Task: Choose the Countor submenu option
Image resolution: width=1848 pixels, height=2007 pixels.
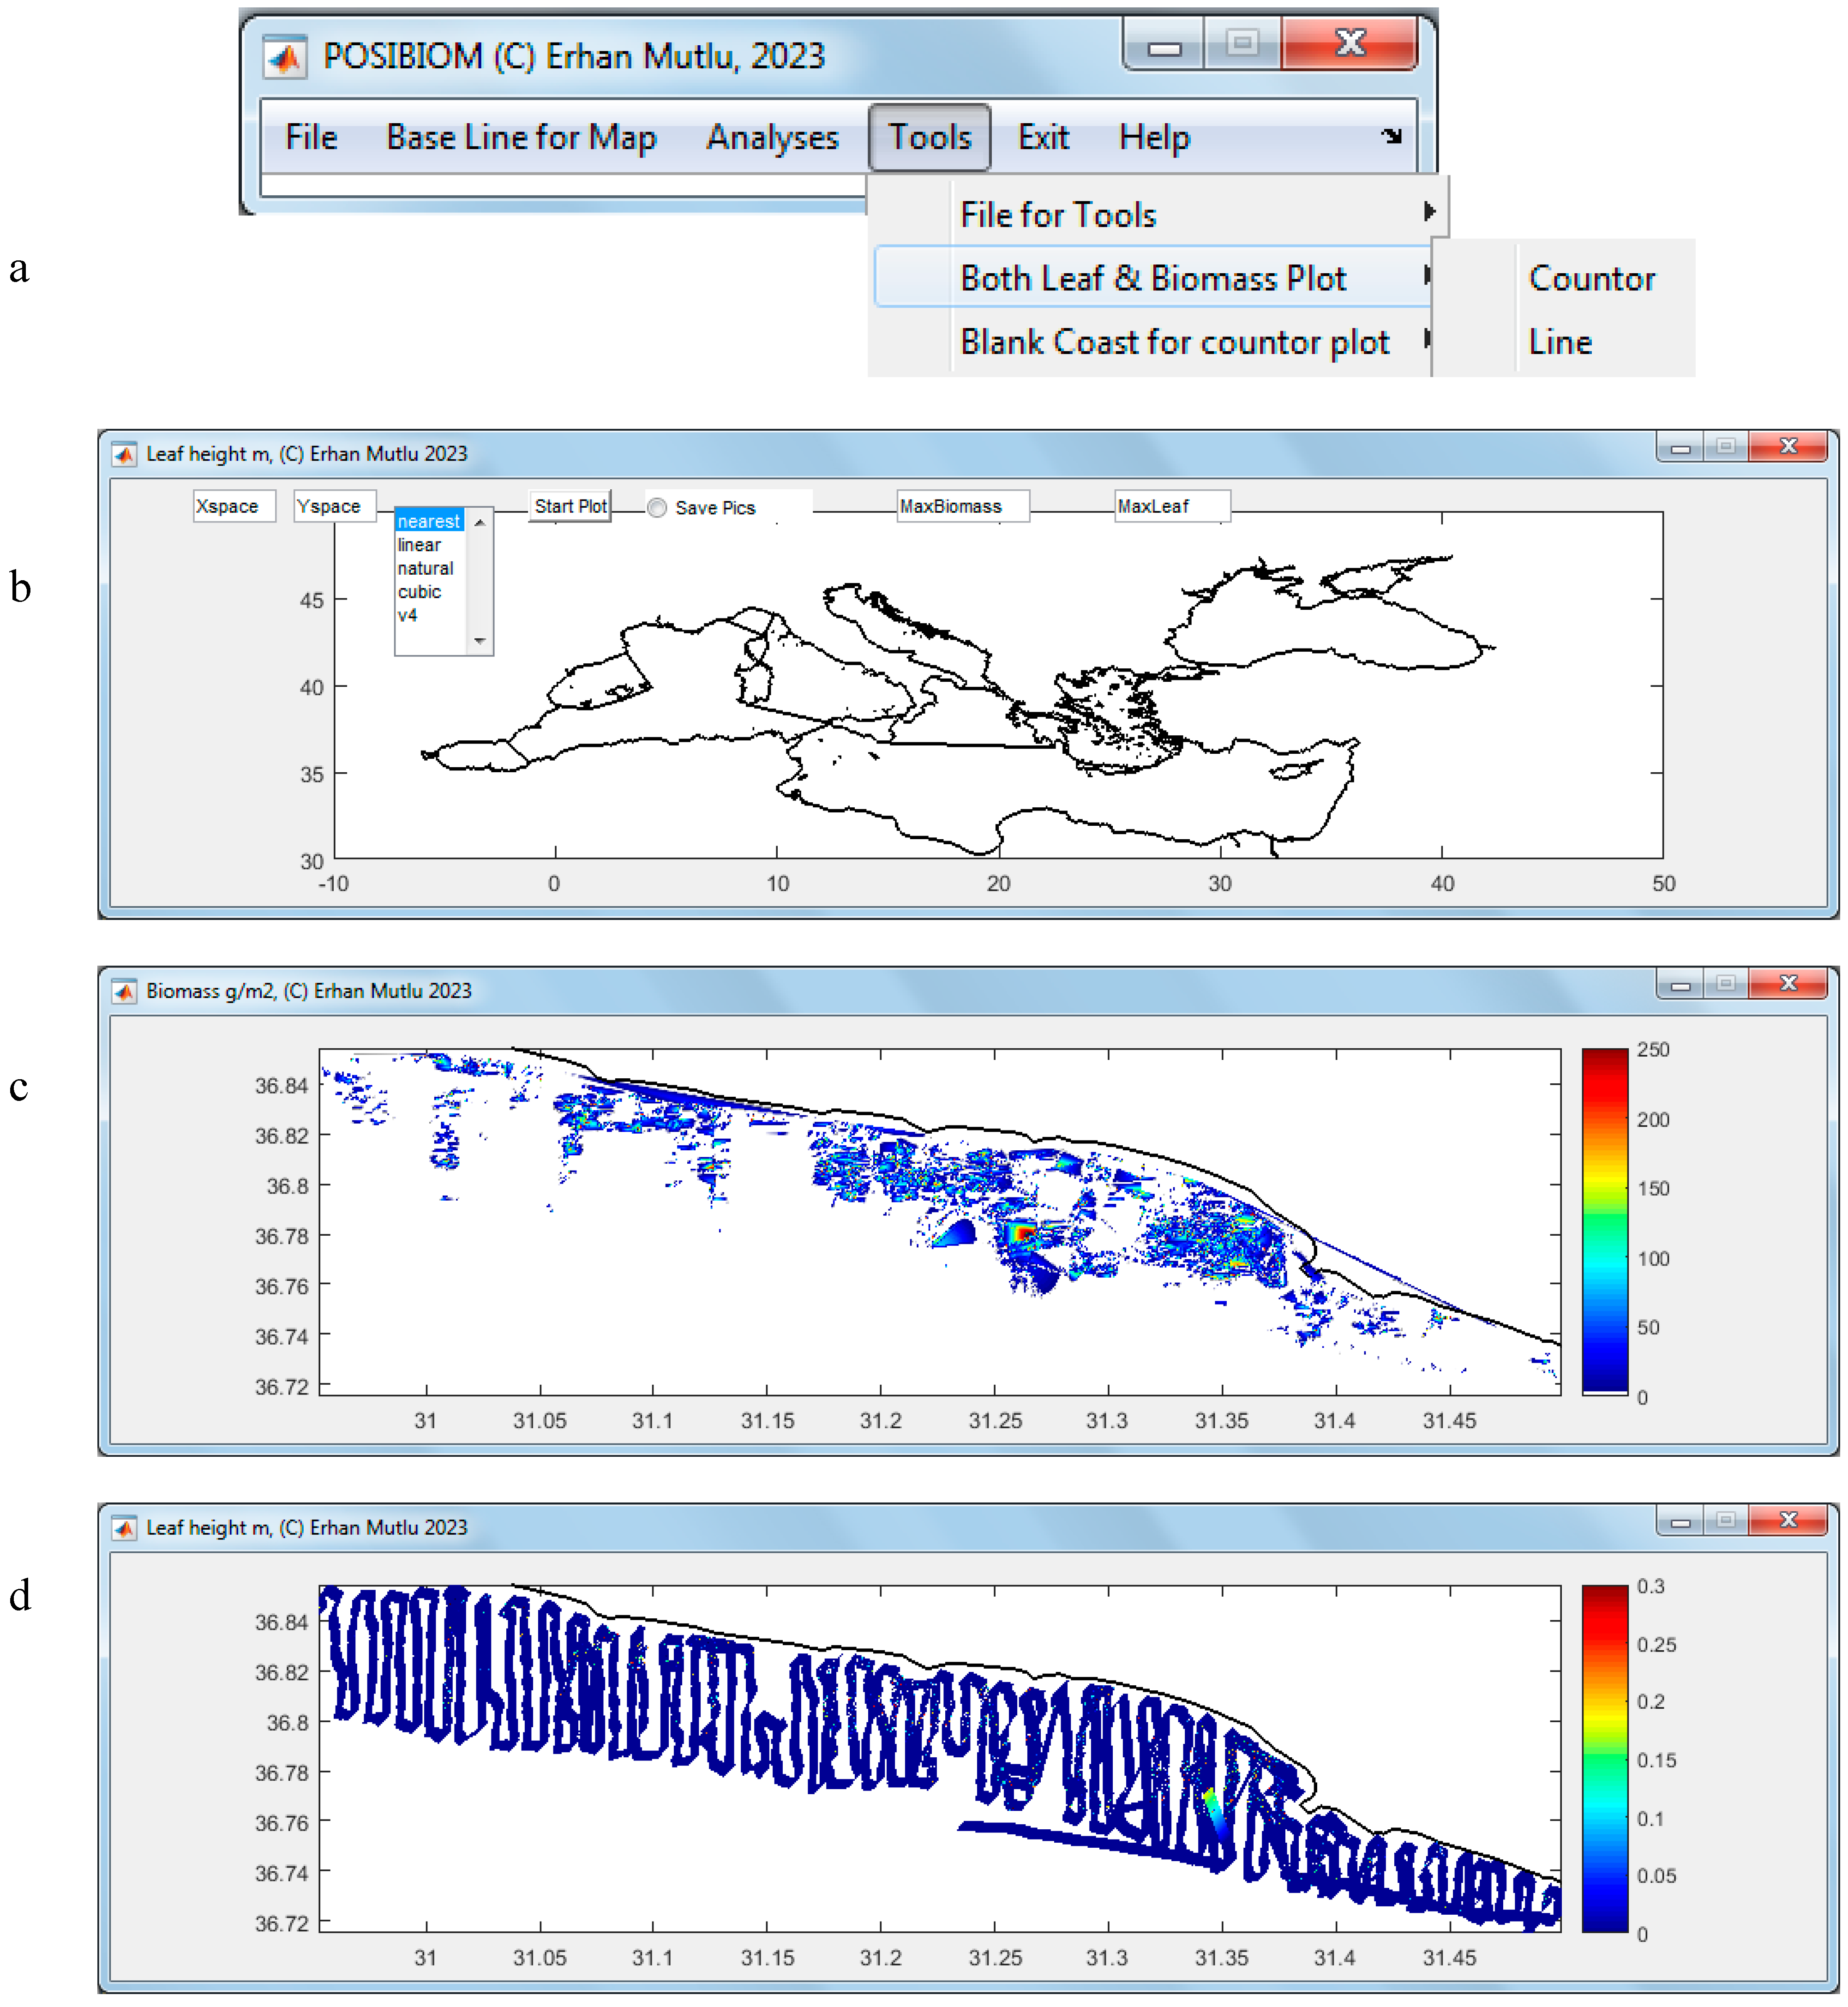Action: coord(1591,278)
